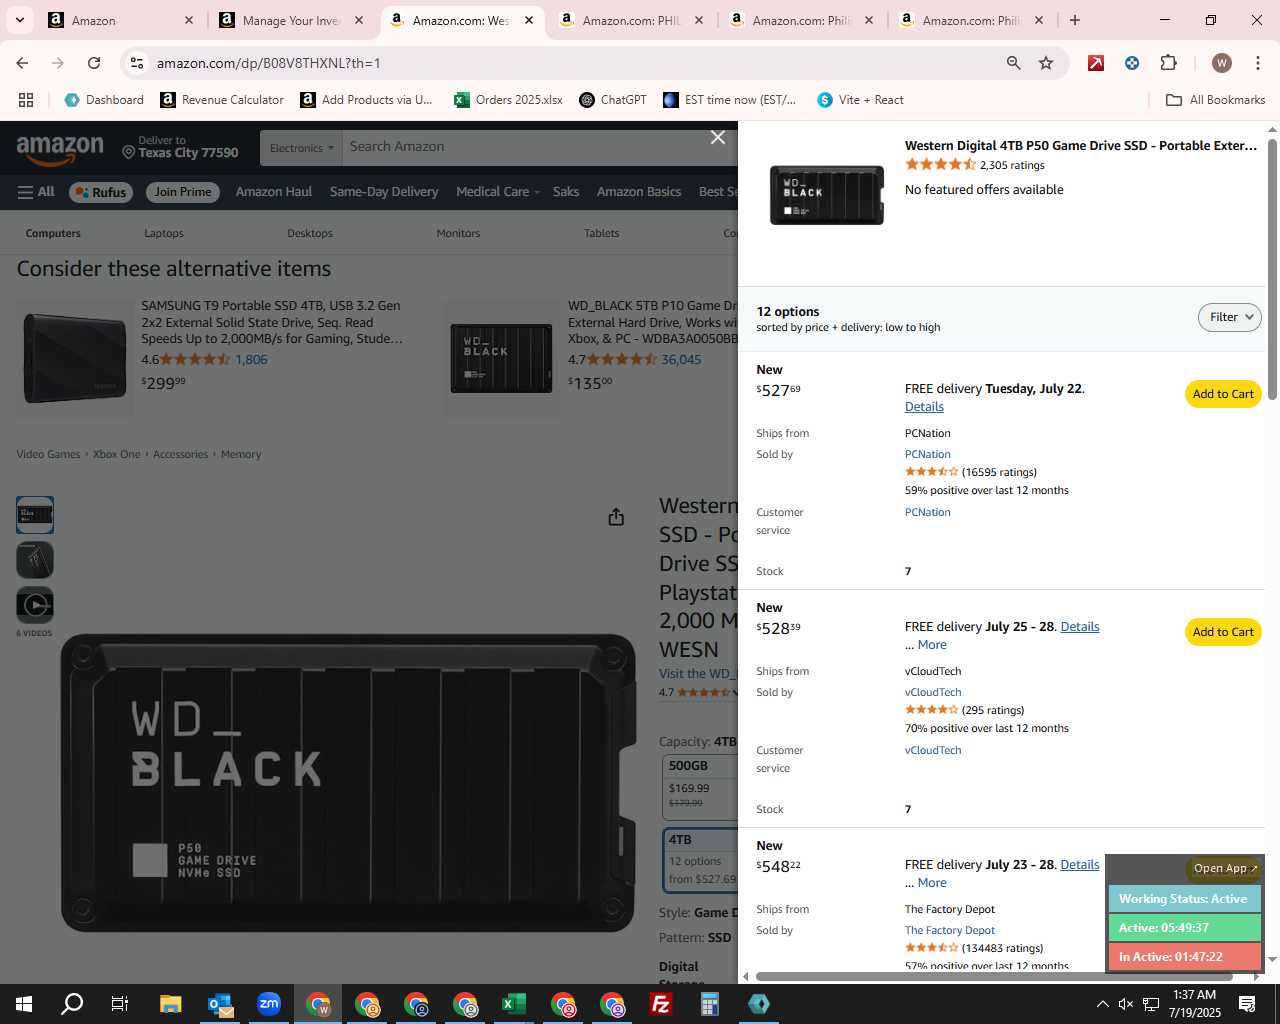Screen dimensions: 1280x1024
Task: Open the Chrome three-dot menu
Action: 1257,63
